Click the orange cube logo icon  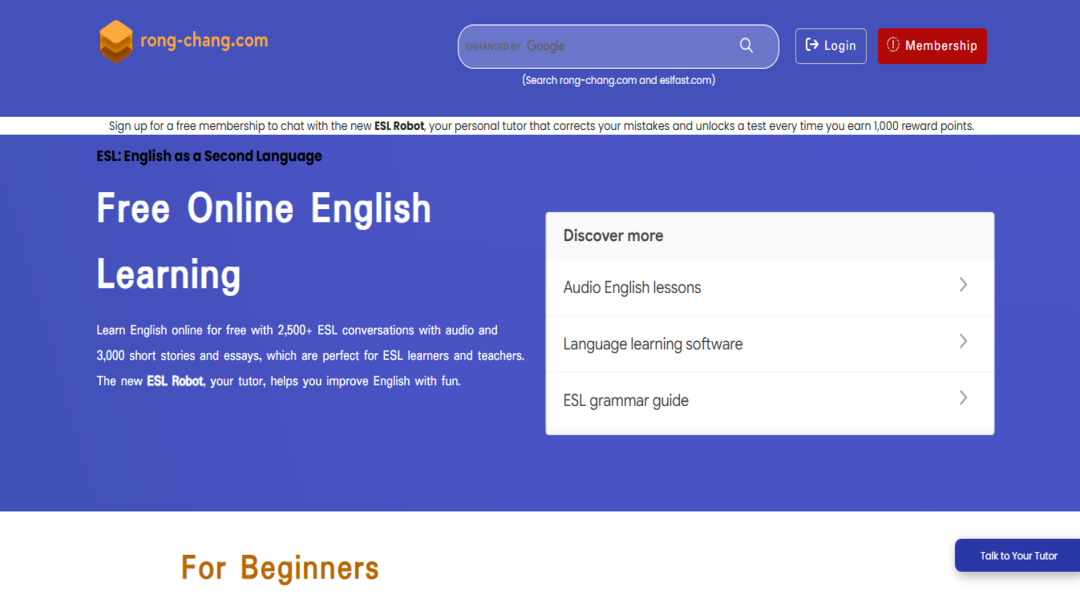click(x=116, y=41)
